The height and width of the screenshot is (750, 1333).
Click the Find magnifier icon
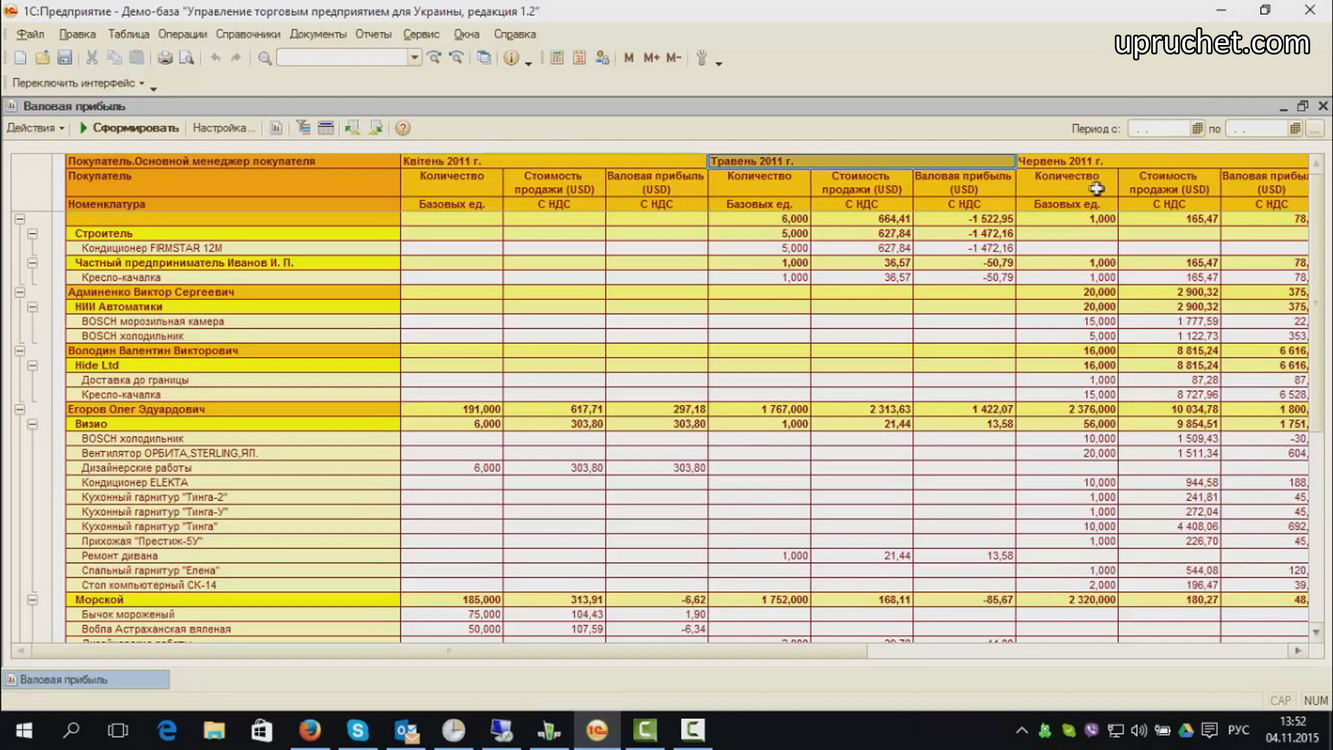(265, 58)
